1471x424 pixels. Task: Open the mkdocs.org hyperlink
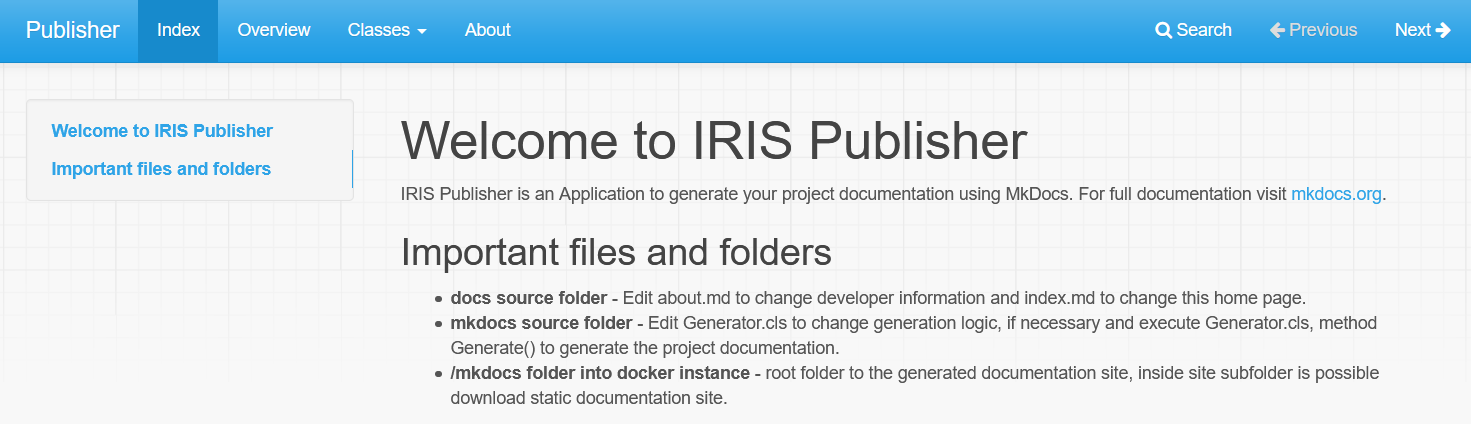[1336, 194]
